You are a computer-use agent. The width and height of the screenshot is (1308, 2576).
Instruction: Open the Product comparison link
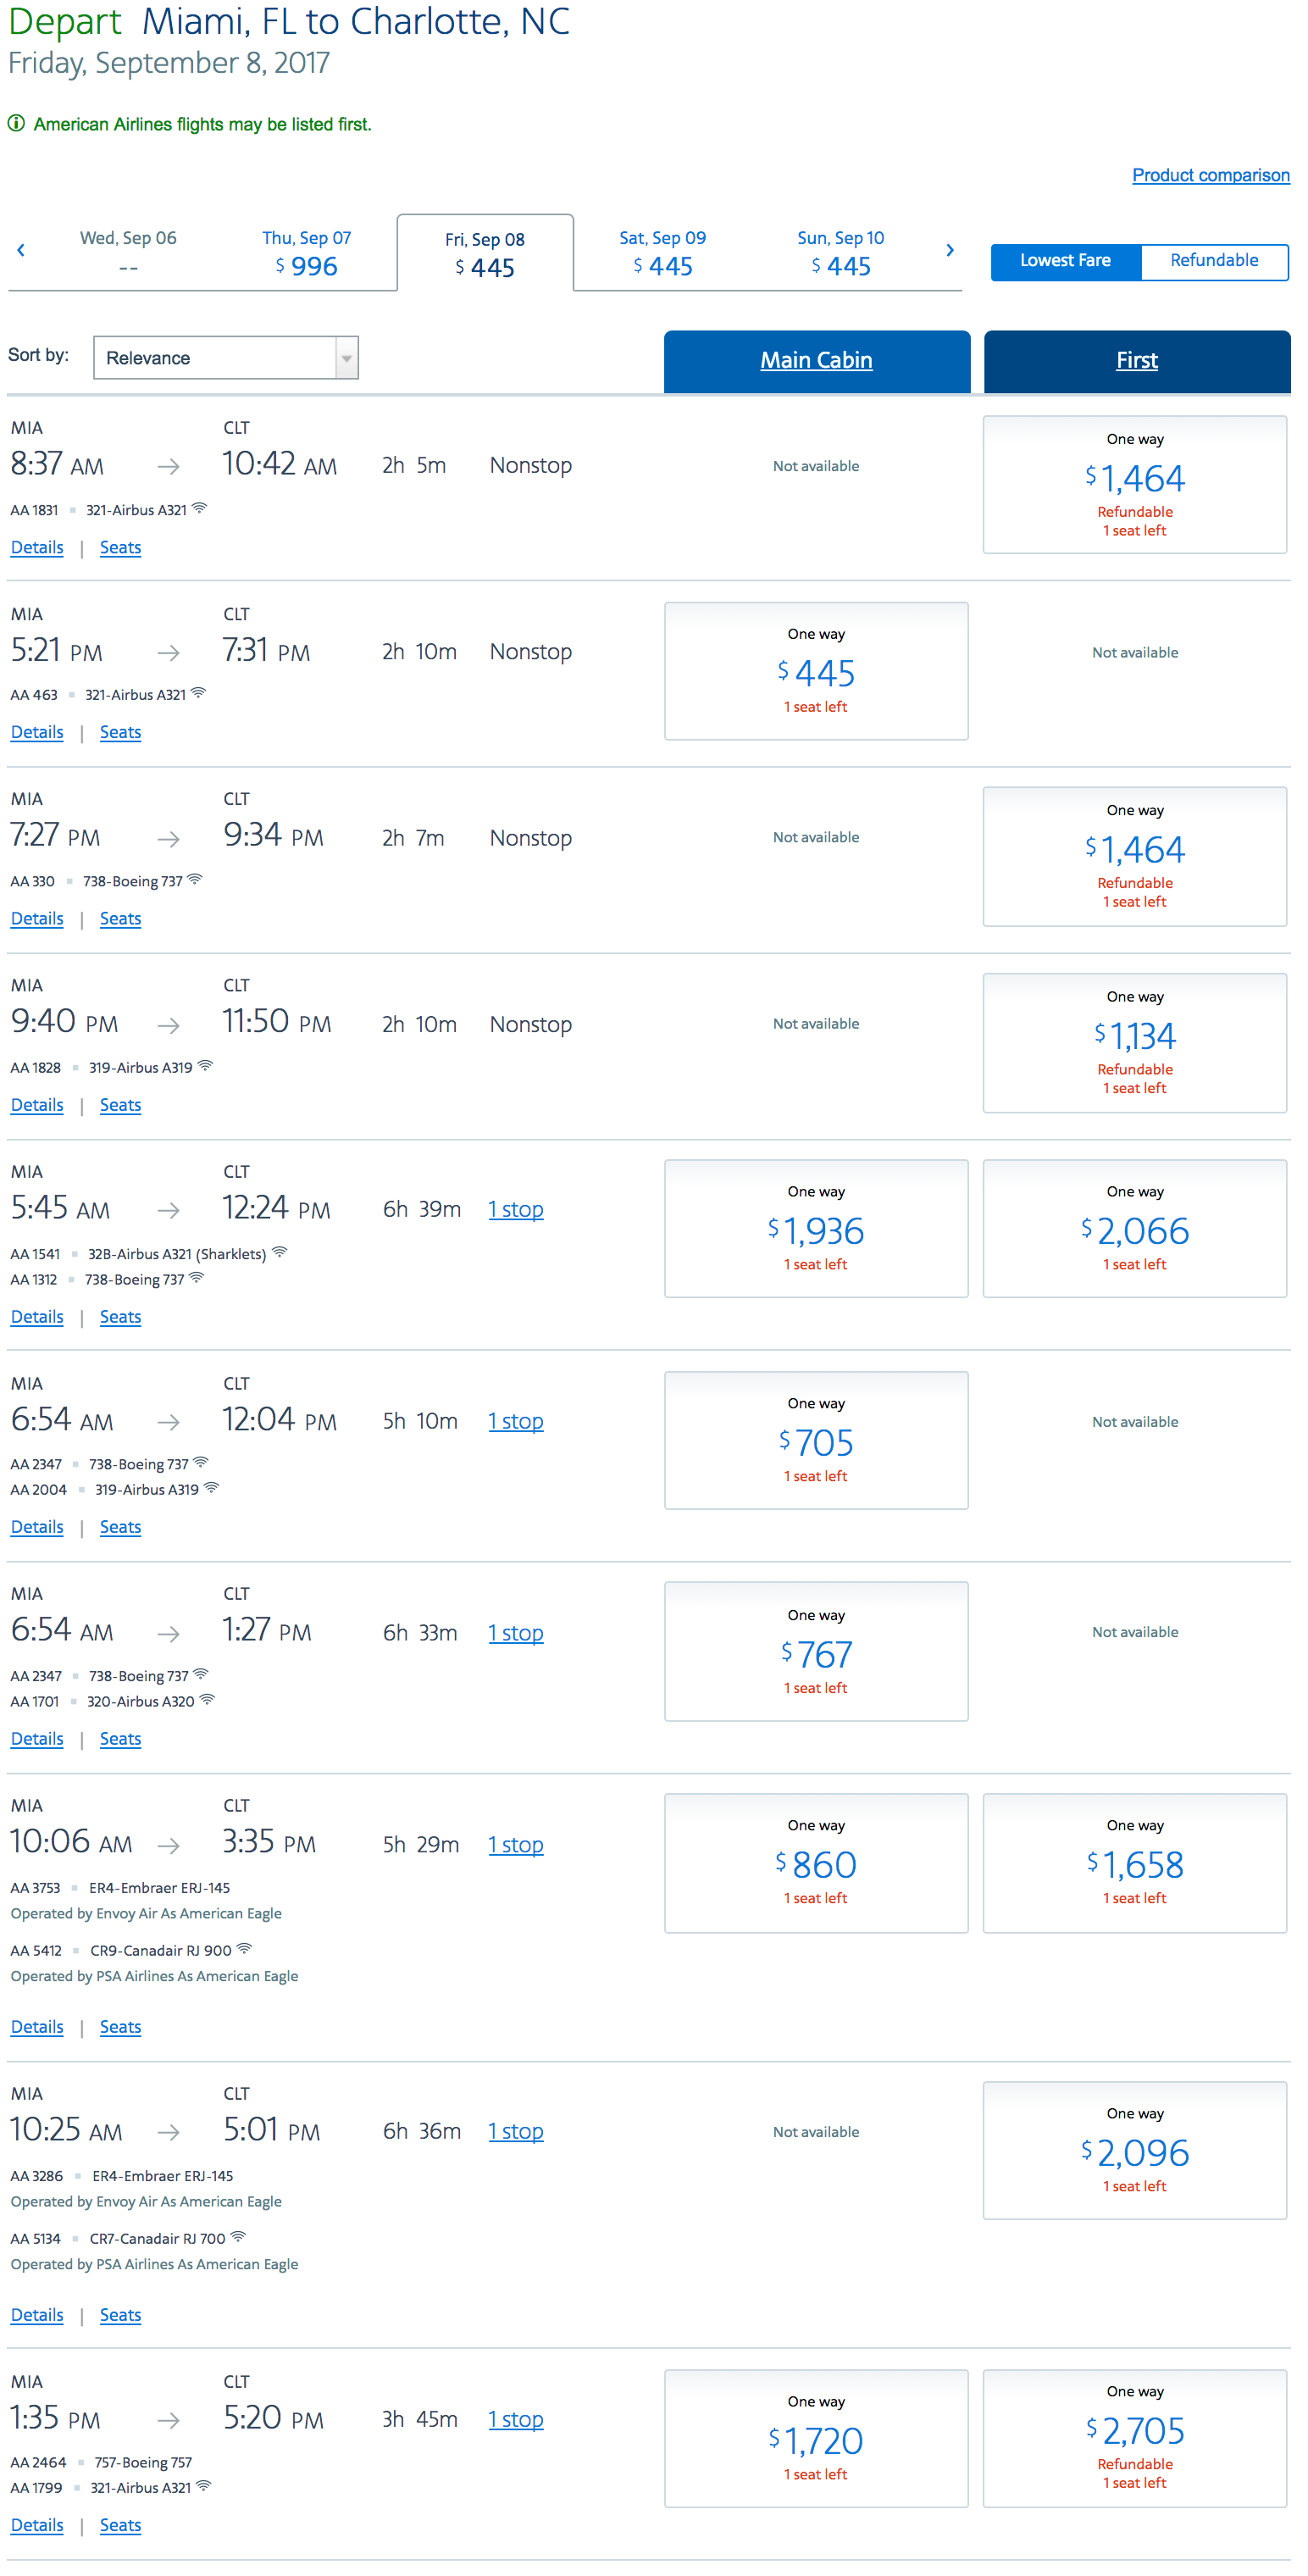coord(1210,175)
